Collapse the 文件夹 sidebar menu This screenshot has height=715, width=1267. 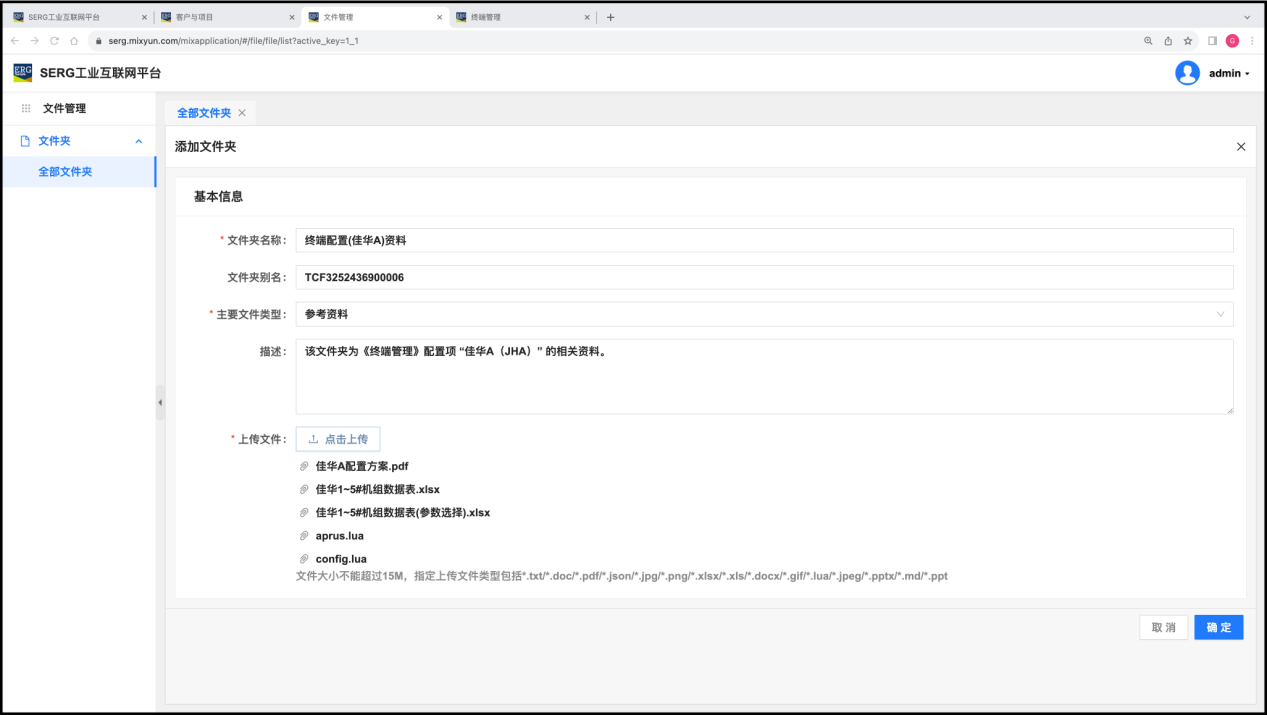pyautogui.click(x=138, y=141)
